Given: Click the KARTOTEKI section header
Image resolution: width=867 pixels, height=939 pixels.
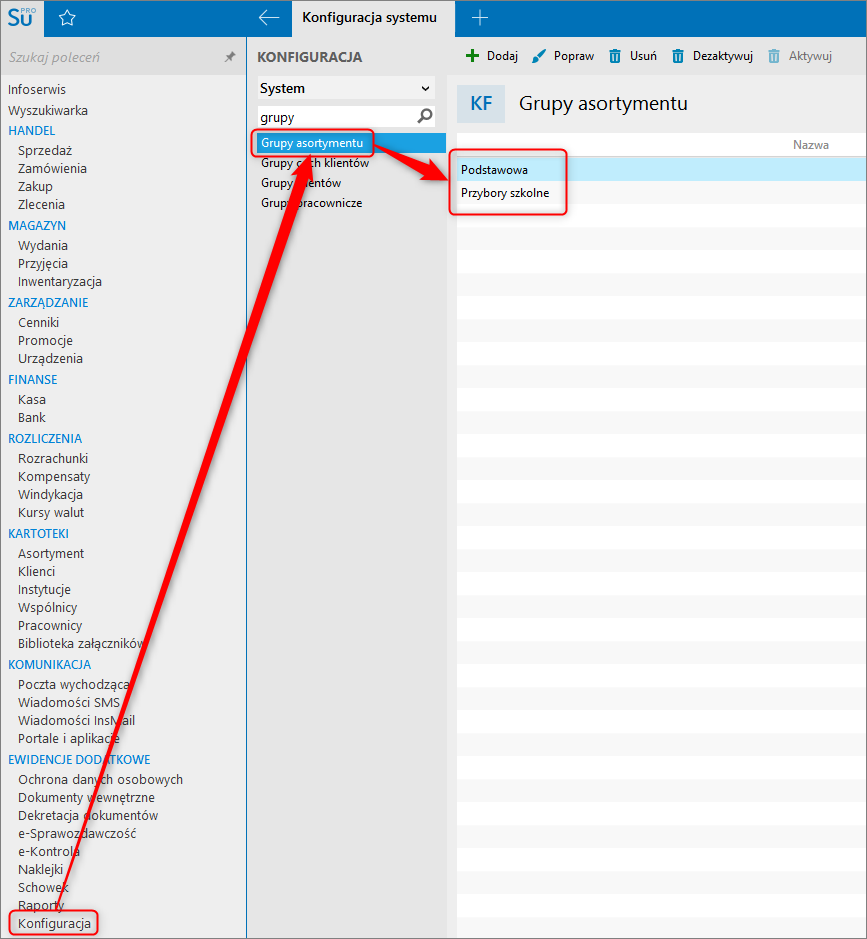Looking at the screenshot, I should 38,534.
